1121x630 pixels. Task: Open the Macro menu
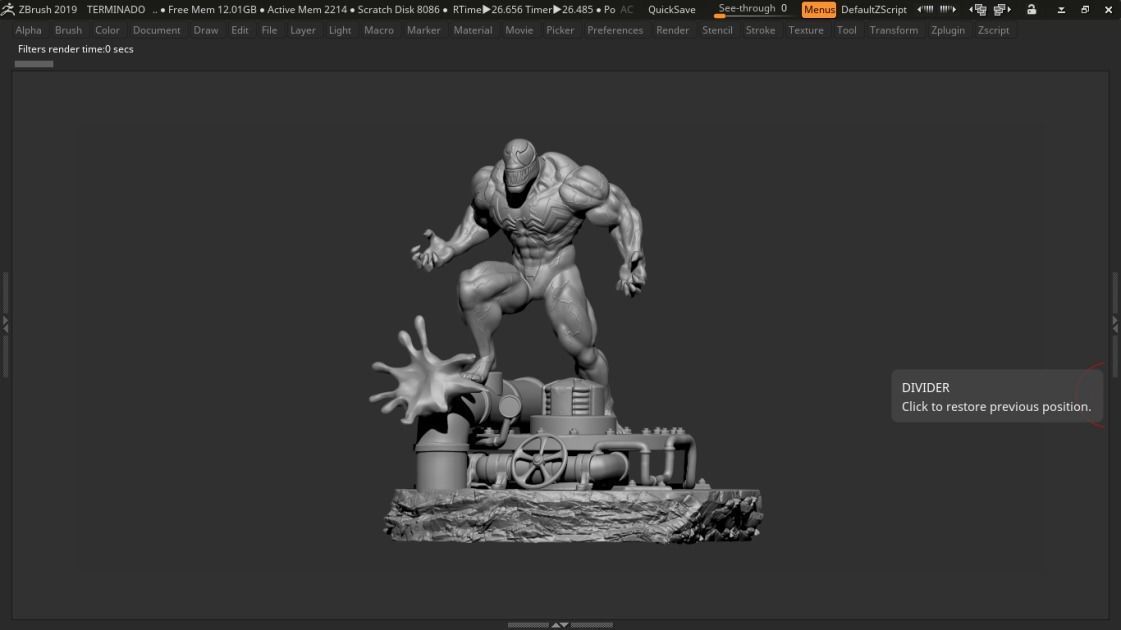[x=379, y=30]
